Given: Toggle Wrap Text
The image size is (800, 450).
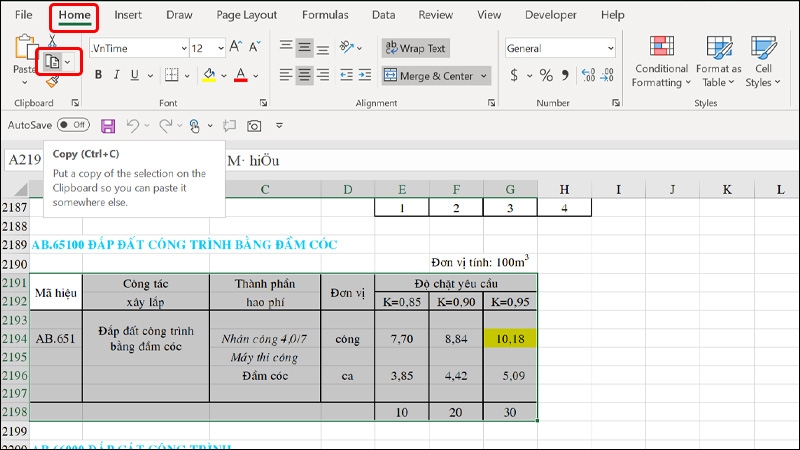Looking at the screenshot, I should point(415,48).
